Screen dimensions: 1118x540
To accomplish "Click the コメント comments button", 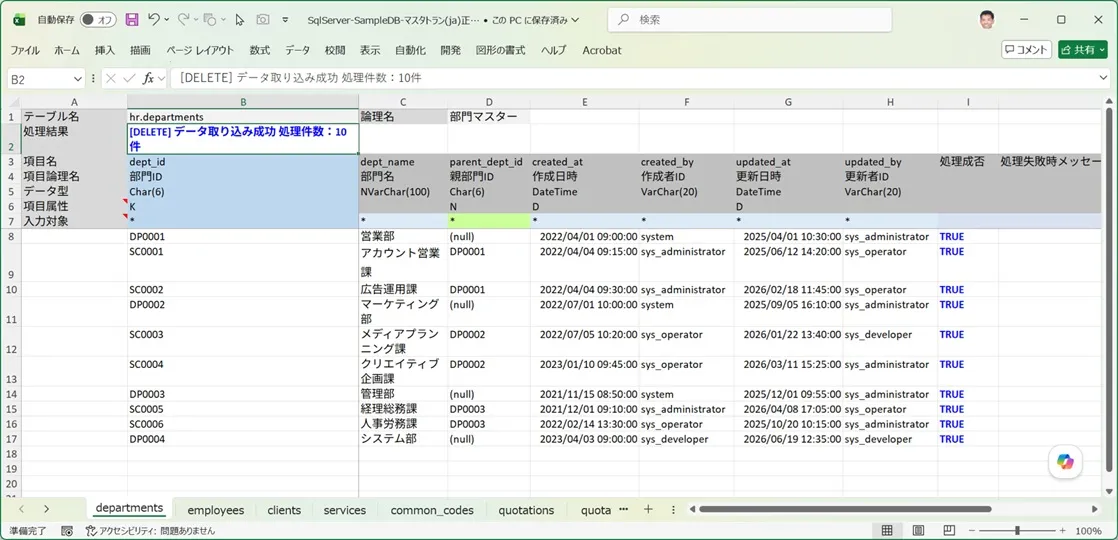I will pos(1027,49).
